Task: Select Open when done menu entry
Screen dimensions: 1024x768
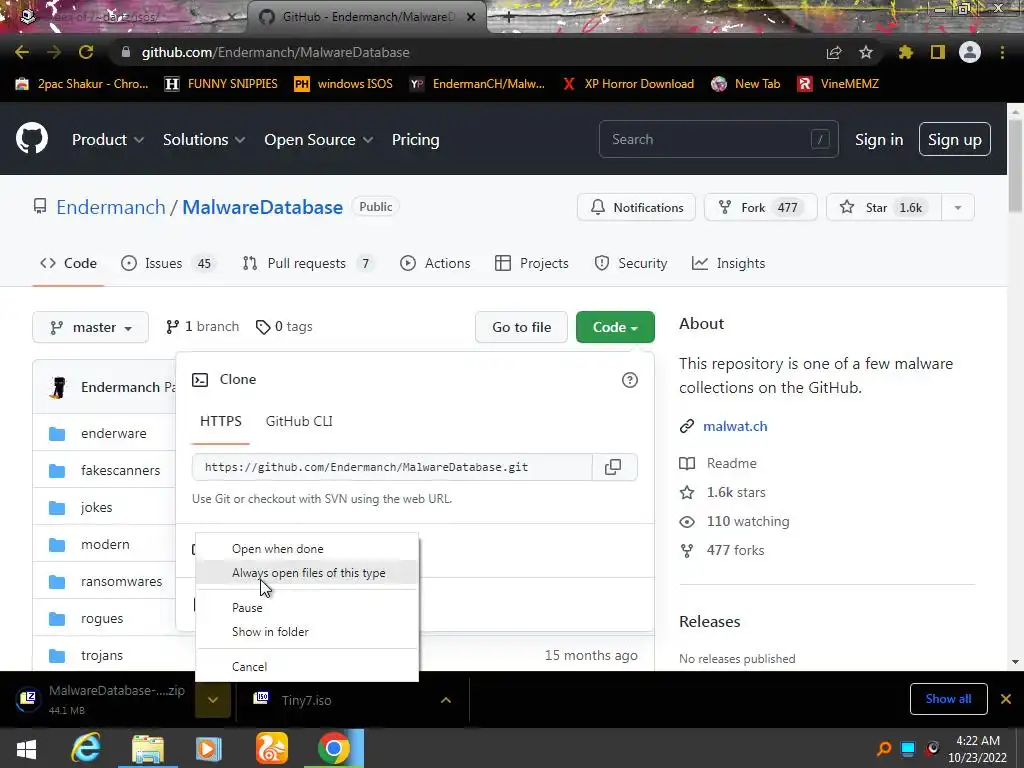Action: point(307,549)
